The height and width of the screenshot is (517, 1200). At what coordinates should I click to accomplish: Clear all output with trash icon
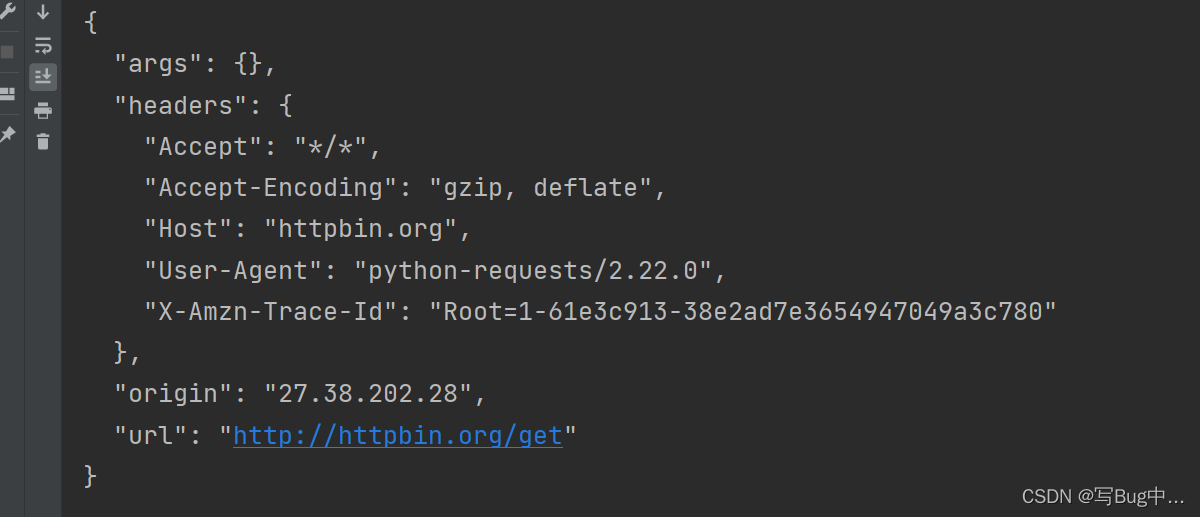click(x=43, y=141)
